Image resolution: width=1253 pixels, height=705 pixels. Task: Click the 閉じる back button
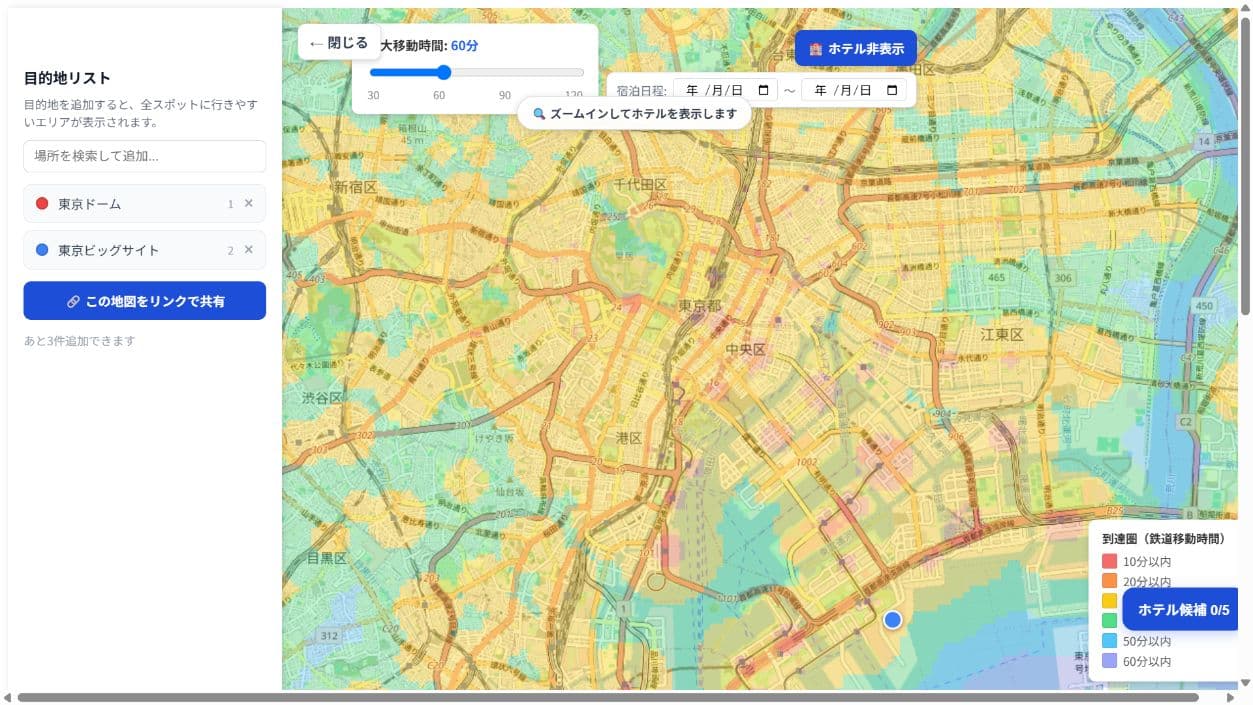(339, 43)
